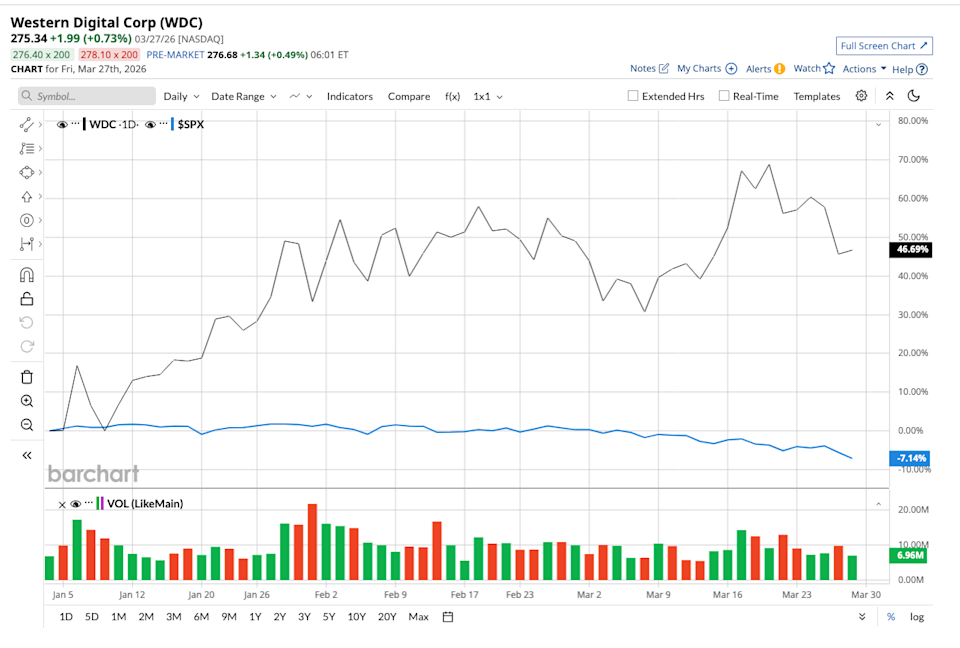Switch to dark mode moon icon
Image resolution: width=960 pixels, height=648 pixels.
click(x=913, y=96)
